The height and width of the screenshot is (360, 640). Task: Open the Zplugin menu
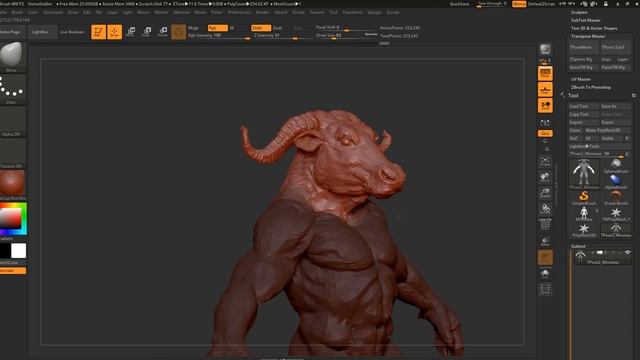point(374,12)
